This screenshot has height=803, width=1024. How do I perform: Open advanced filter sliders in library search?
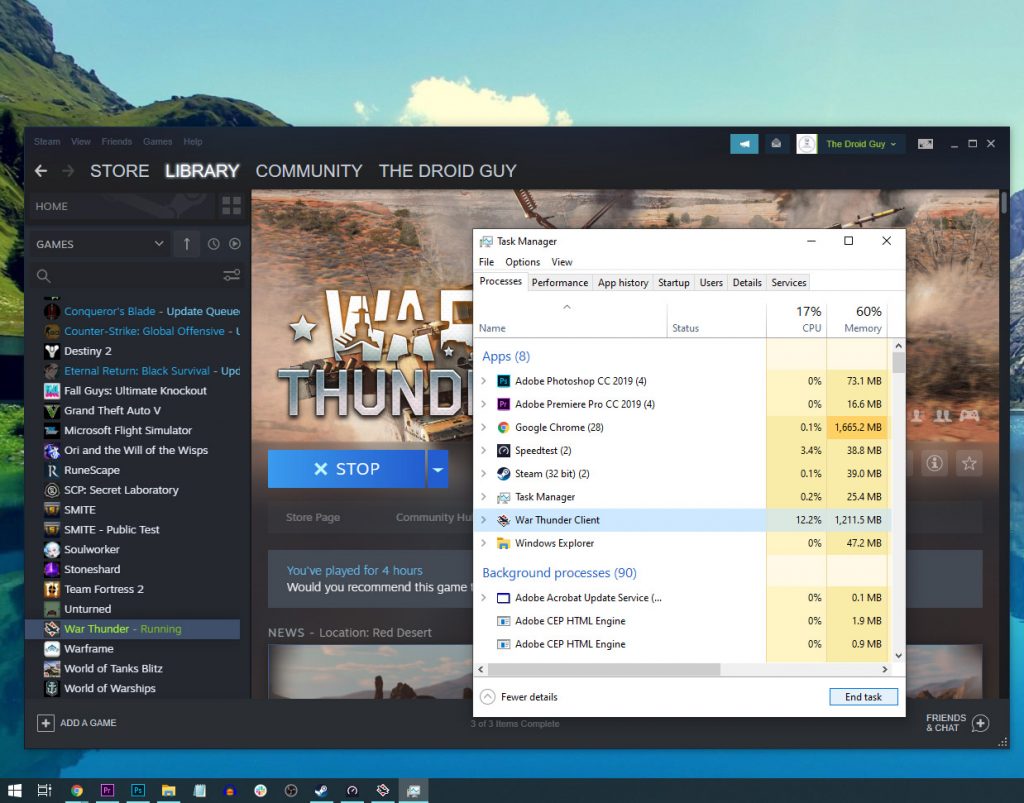[231, 275]
